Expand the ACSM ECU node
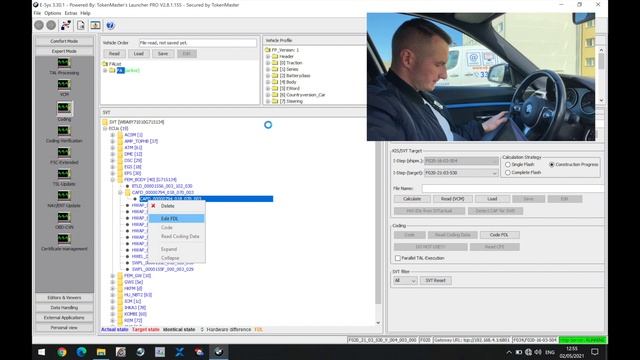 coord(113,135)
